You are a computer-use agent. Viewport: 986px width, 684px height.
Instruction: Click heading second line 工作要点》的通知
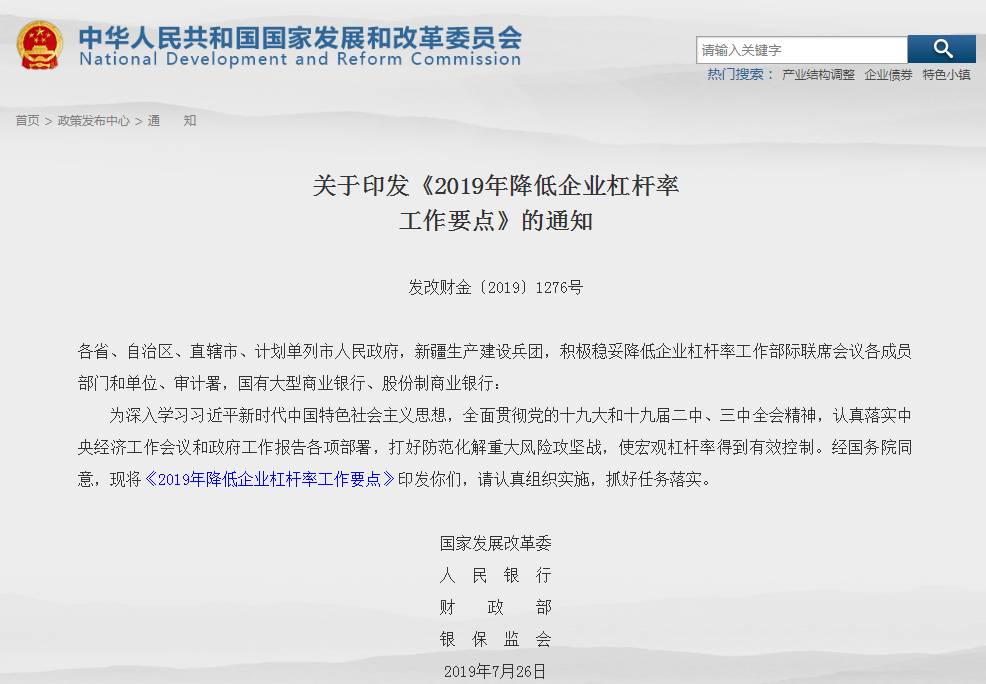pos(496,220)
